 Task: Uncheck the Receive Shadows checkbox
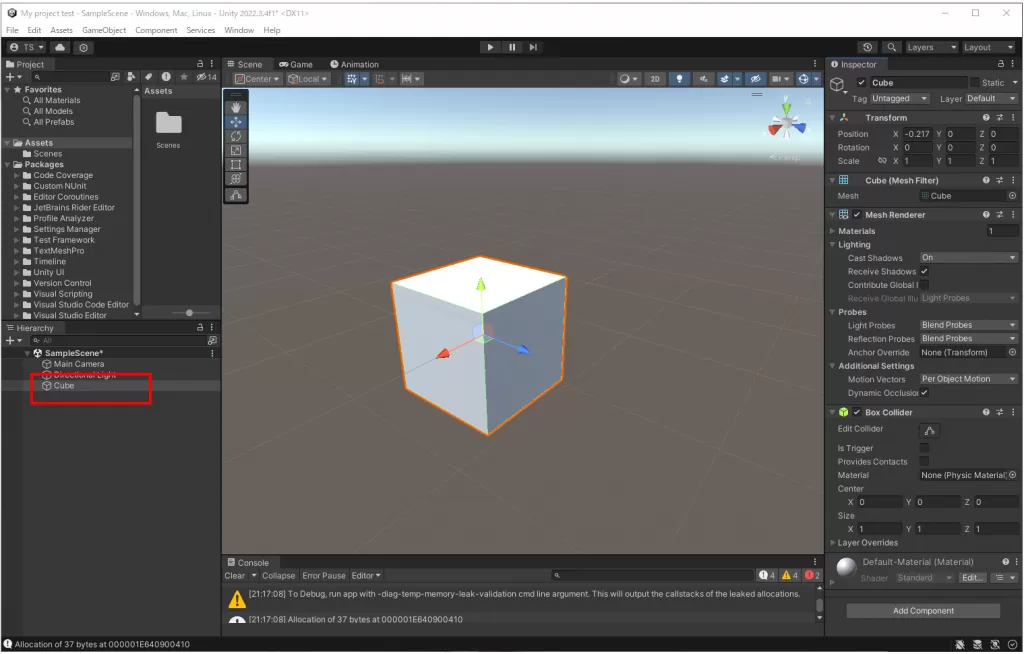coord(924,271)
